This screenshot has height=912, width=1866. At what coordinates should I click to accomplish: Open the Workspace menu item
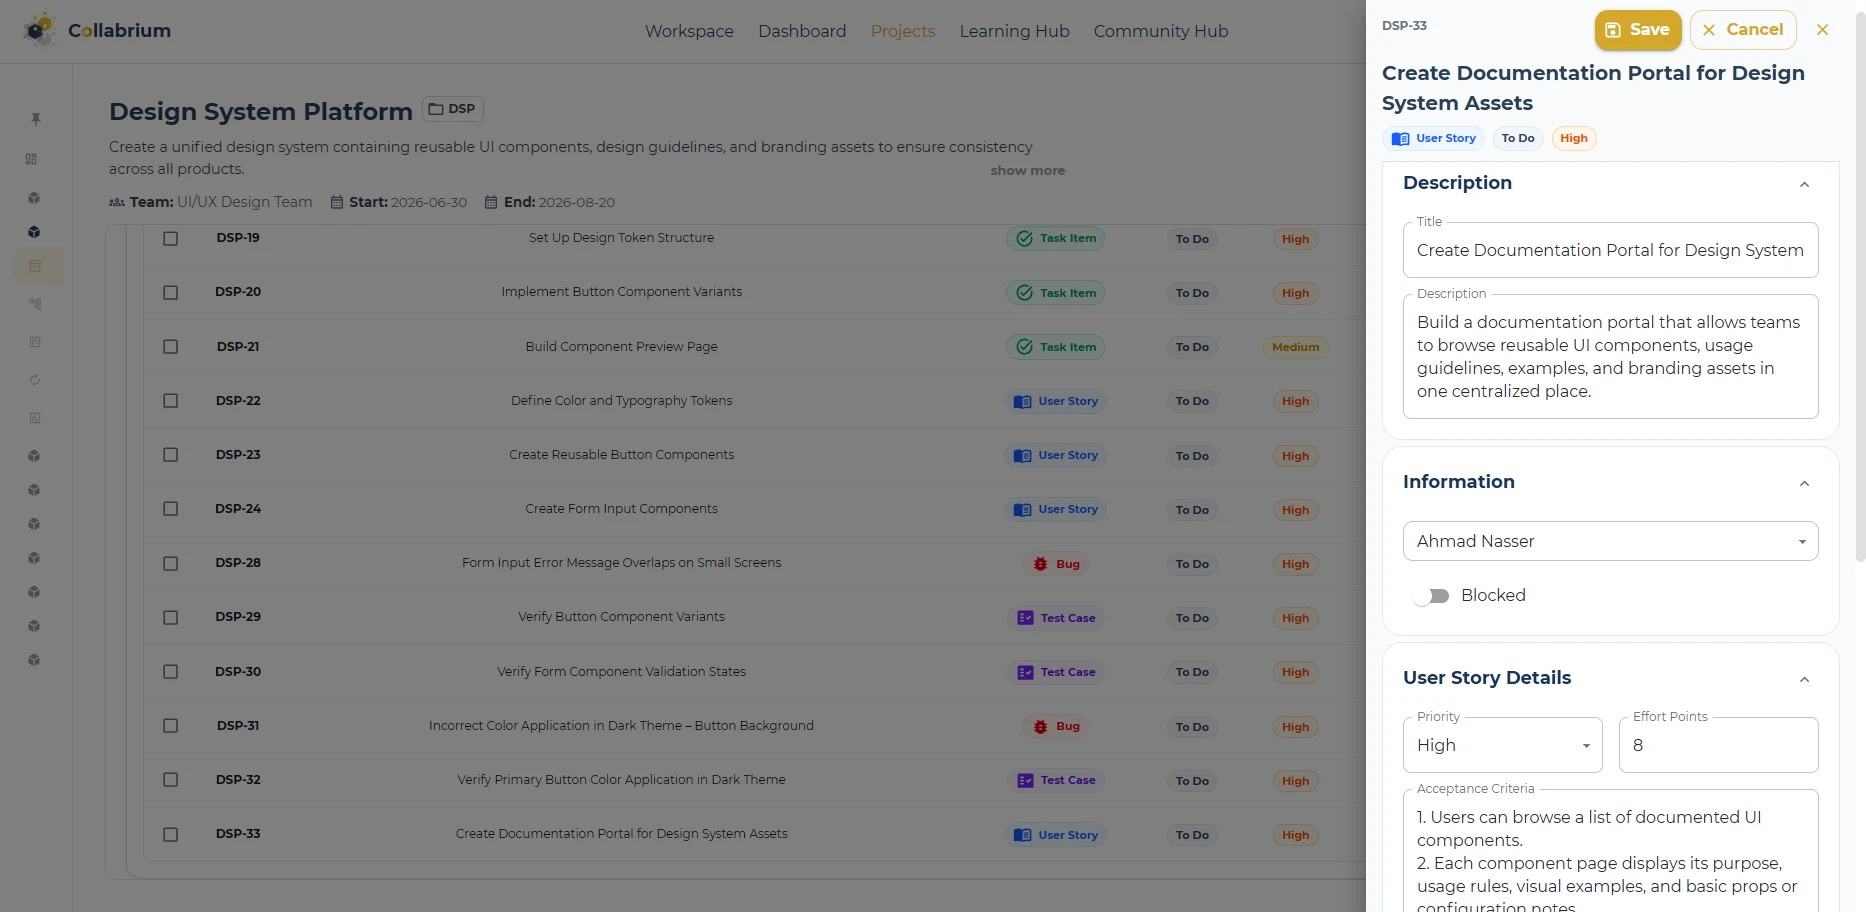pyautogui.click(x=689, y=31)
